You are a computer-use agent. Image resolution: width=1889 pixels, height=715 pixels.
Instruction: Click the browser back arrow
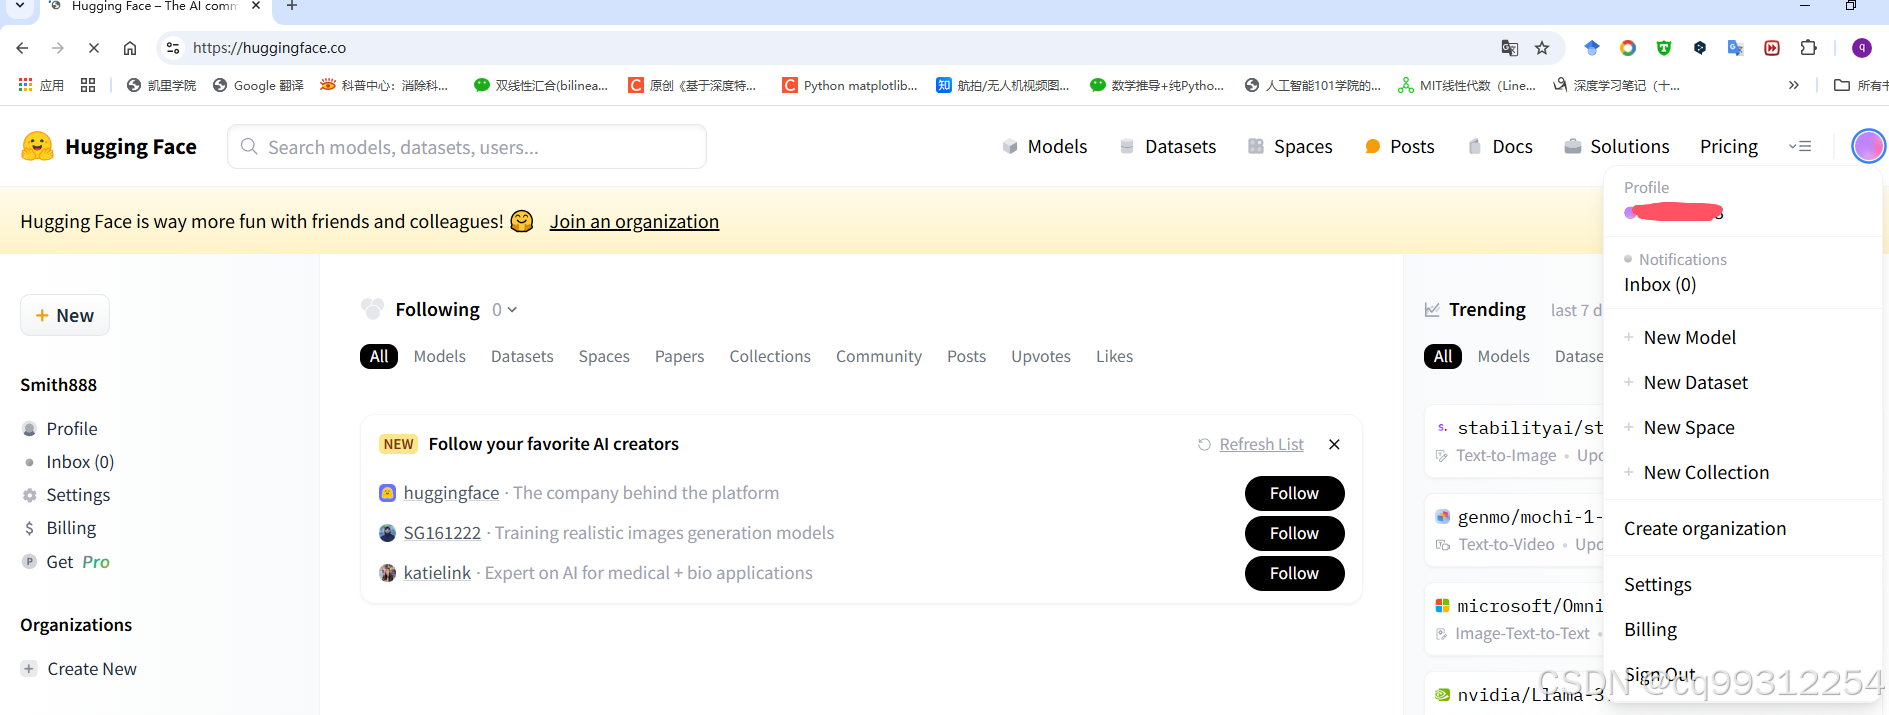click(22, 48)
